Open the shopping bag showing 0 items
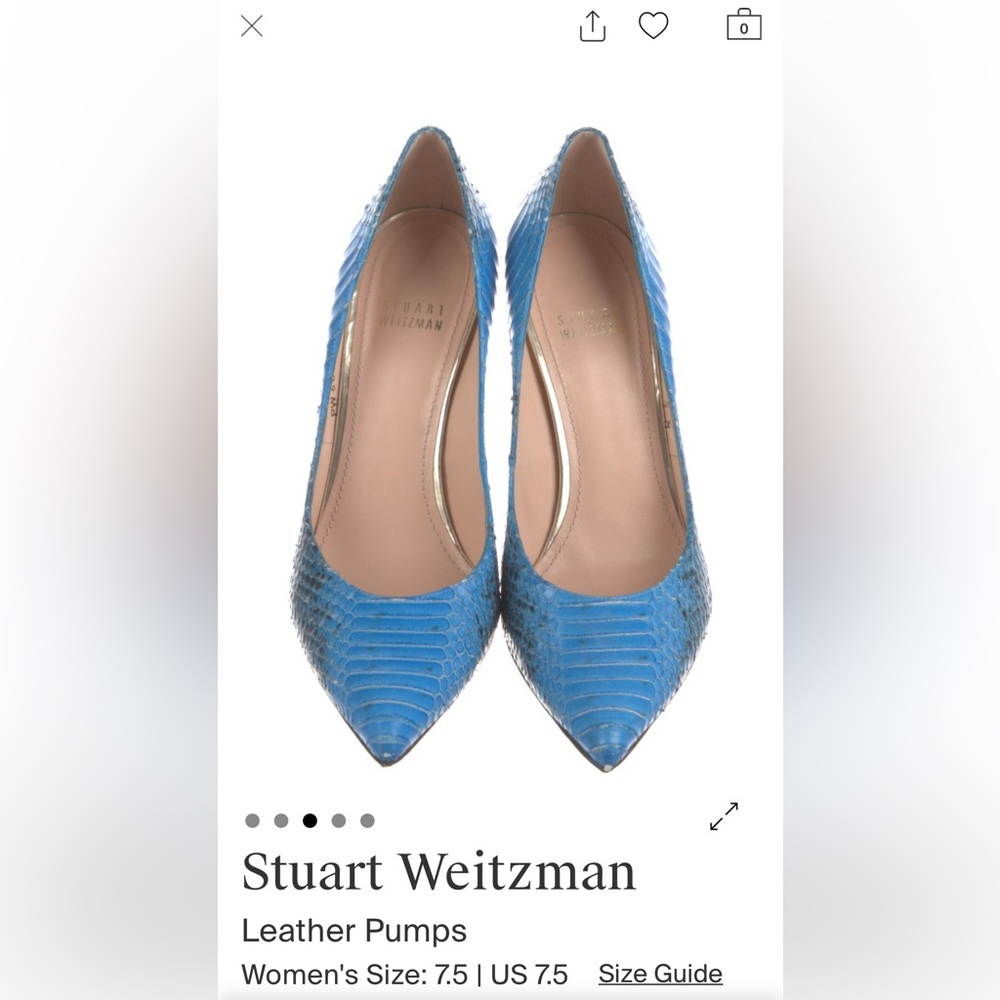Image resolution: width=1000 pixels, height=1000 pixels. (x=742, y=27)
